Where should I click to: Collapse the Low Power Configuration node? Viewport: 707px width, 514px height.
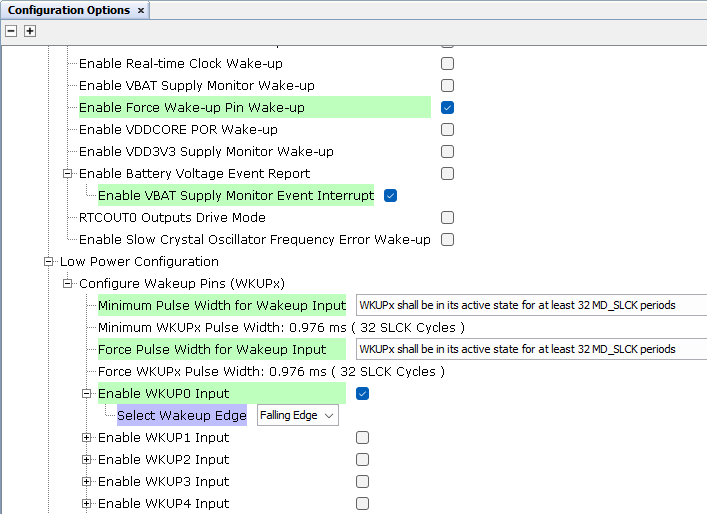click(x=49, y=262)
